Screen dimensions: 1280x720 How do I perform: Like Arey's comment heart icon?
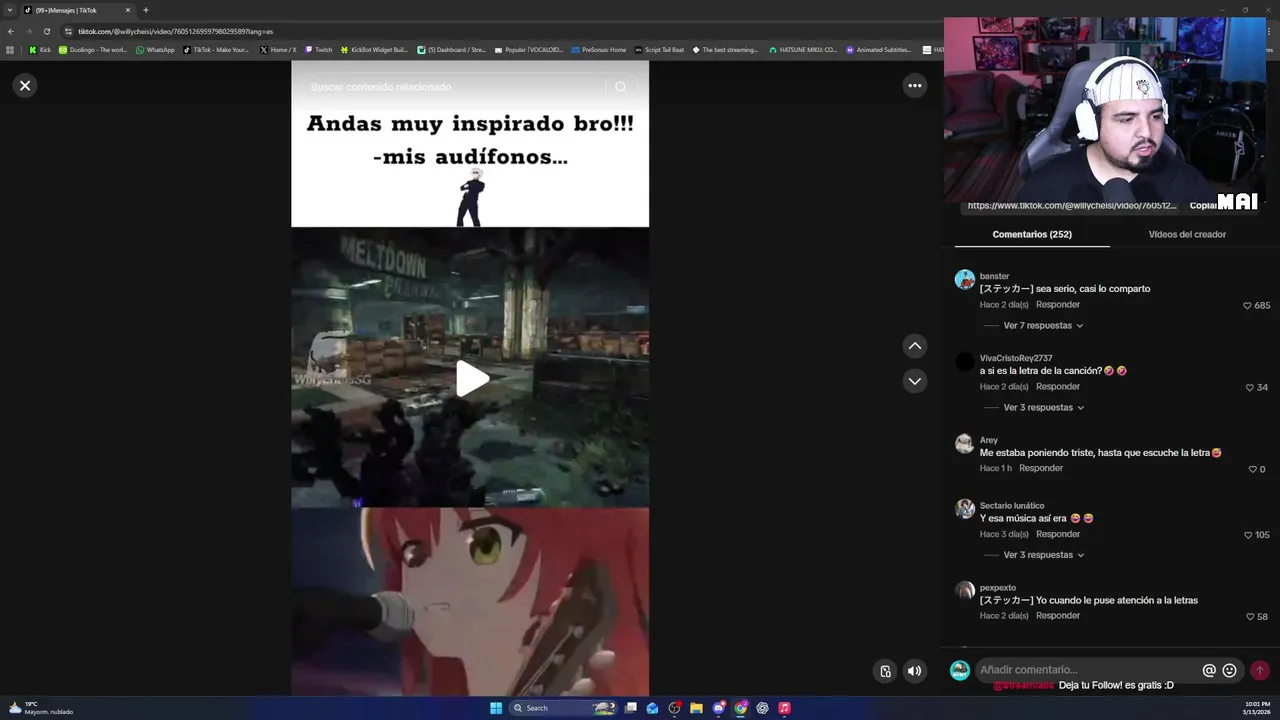click(1252, 469)
